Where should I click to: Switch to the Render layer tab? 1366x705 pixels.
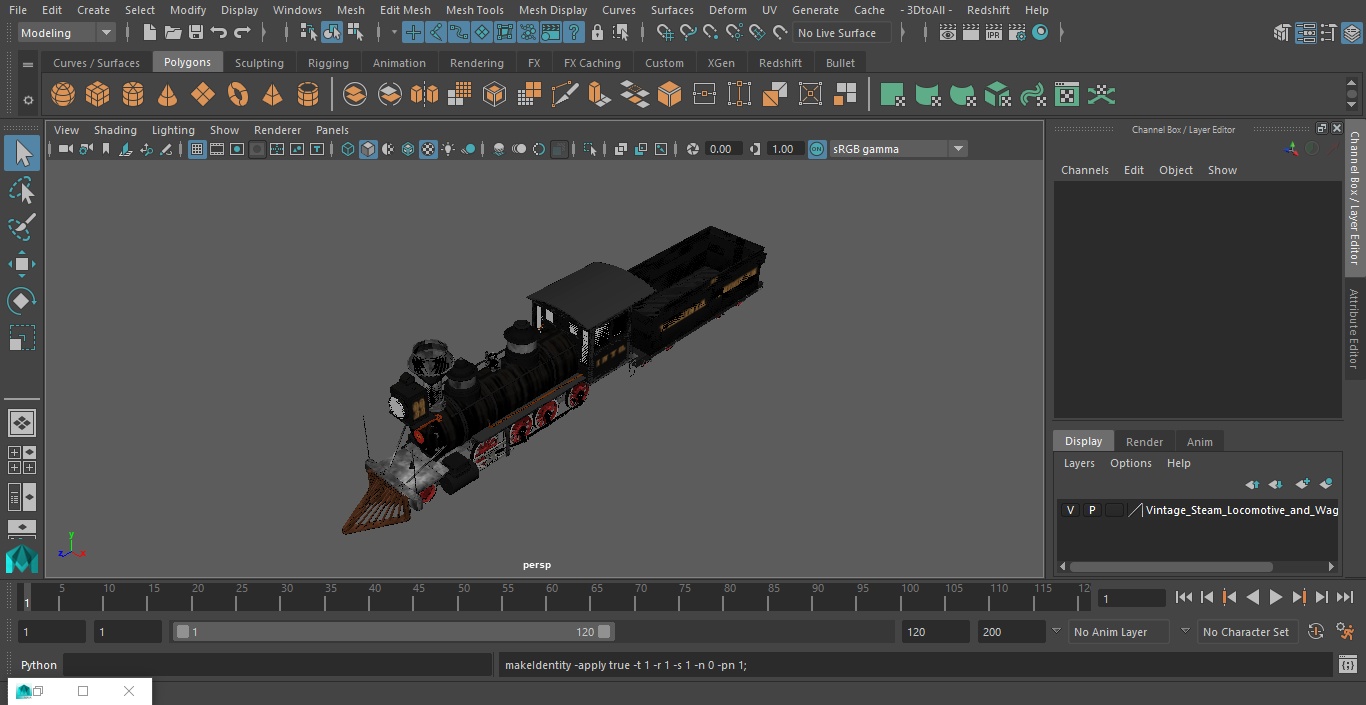click(1144, 442)
